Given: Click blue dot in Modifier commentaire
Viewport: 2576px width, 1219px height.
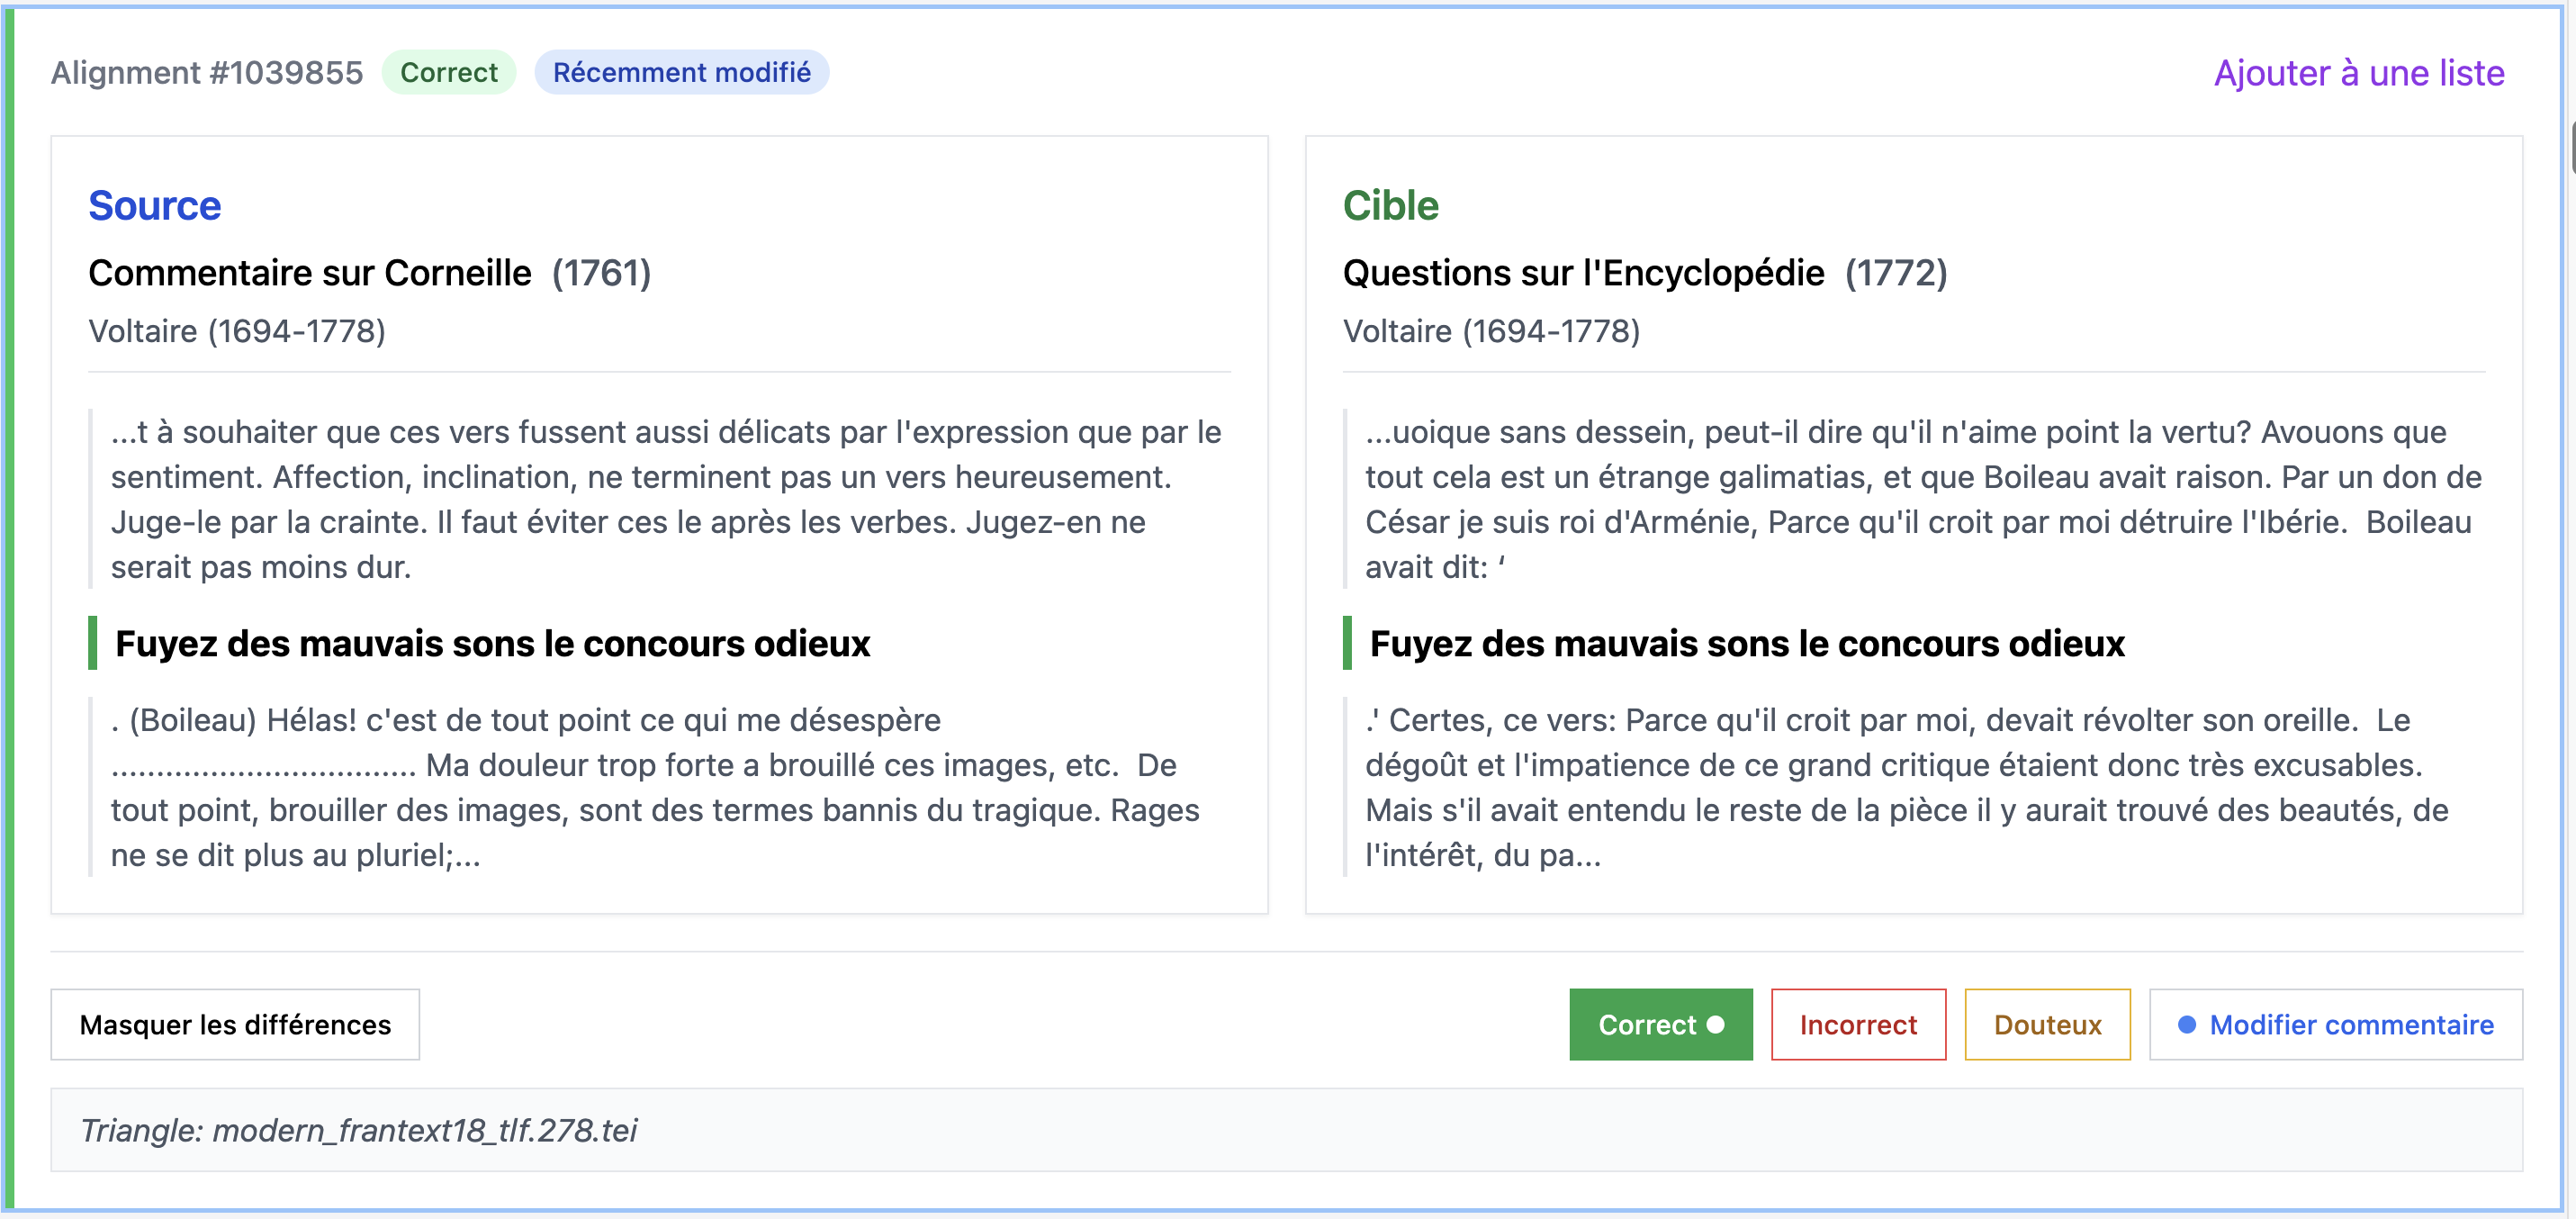Looking at the screenshot, I should point(2186,1024).
